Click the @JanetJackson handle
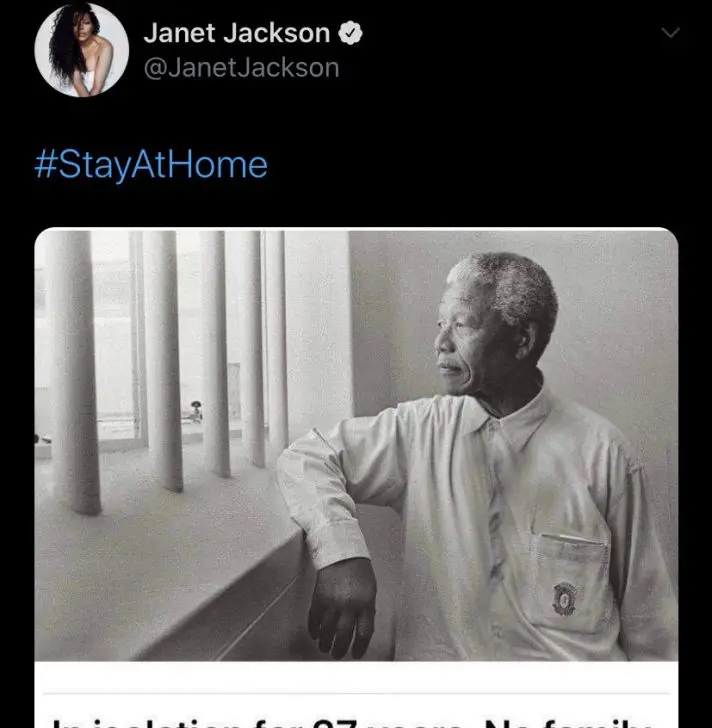 pyautogui.click(x=241, y=68)
